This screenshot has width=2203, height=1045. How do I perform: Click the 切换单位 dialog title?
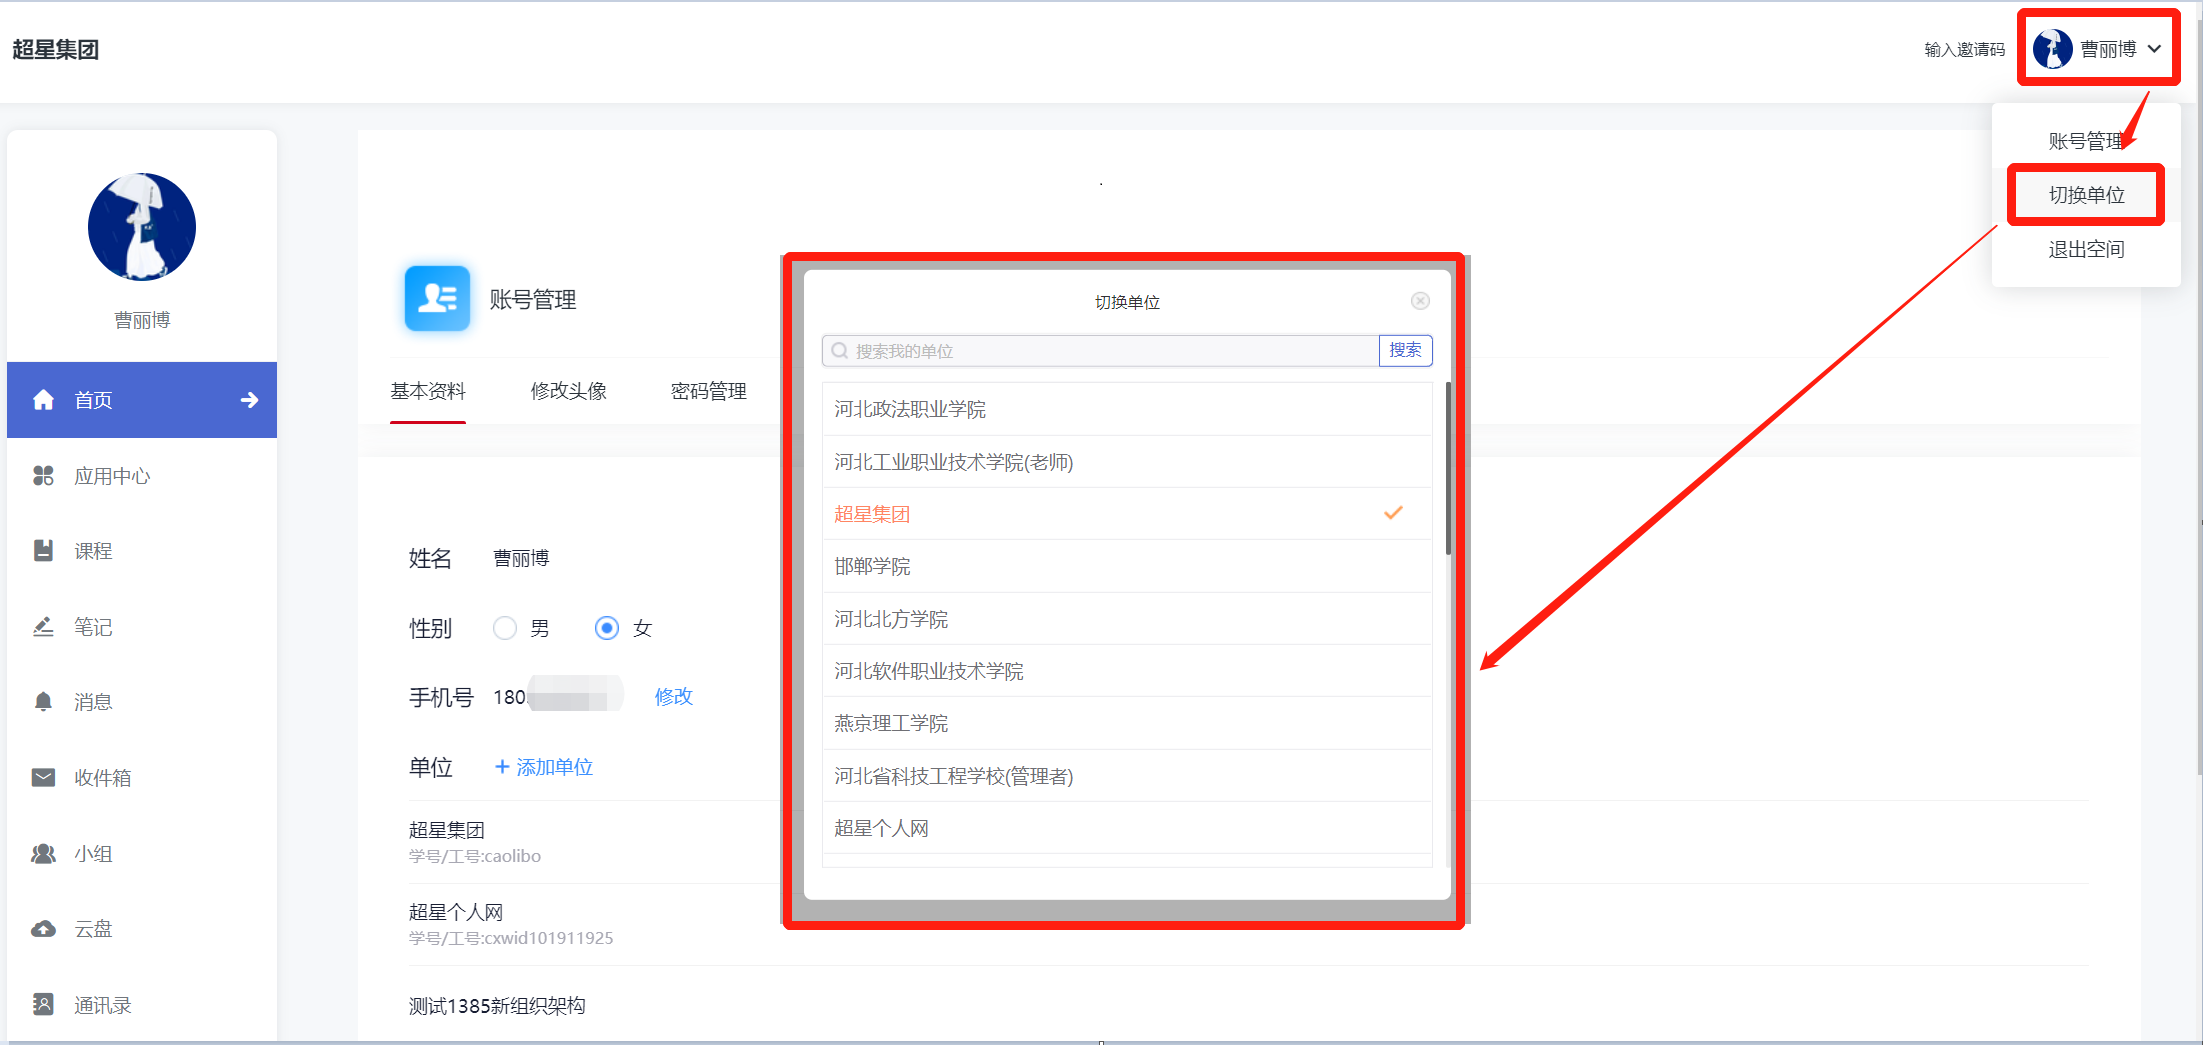[1127, 302]
